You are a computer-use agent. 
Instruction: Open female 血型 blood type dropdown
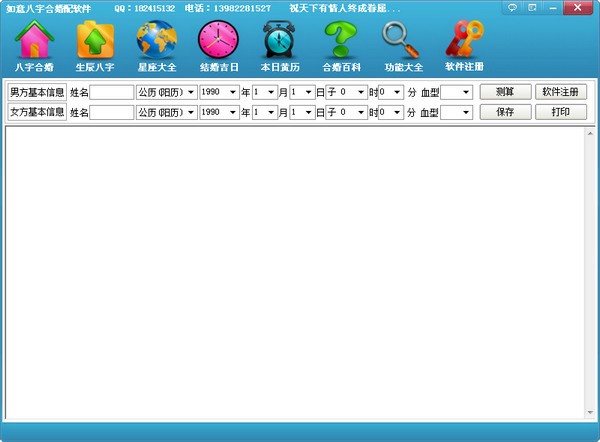point(457,113)
